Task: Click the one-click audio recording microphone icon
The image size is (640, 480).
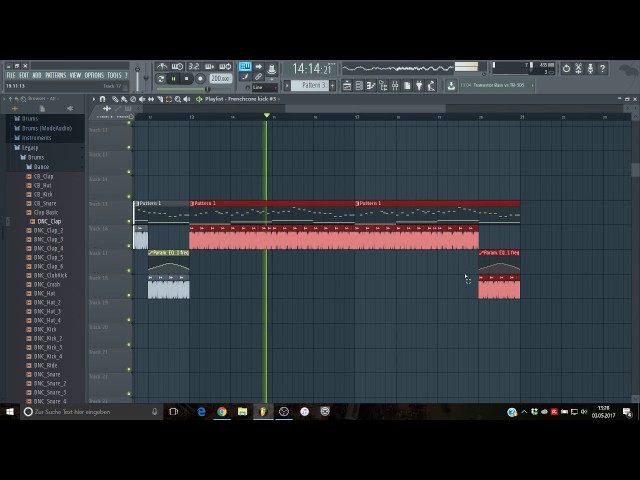Action: 590,69
